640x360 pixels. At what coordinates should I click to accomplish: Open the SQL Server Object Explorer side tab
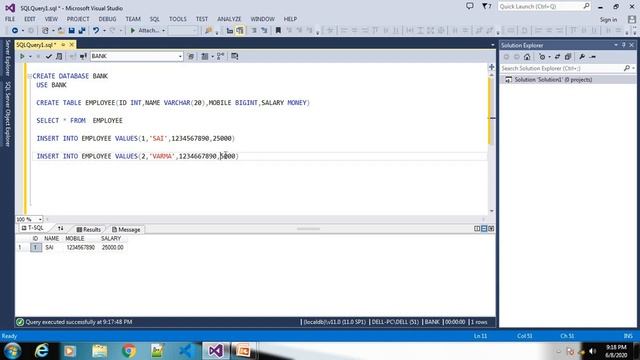7,114
